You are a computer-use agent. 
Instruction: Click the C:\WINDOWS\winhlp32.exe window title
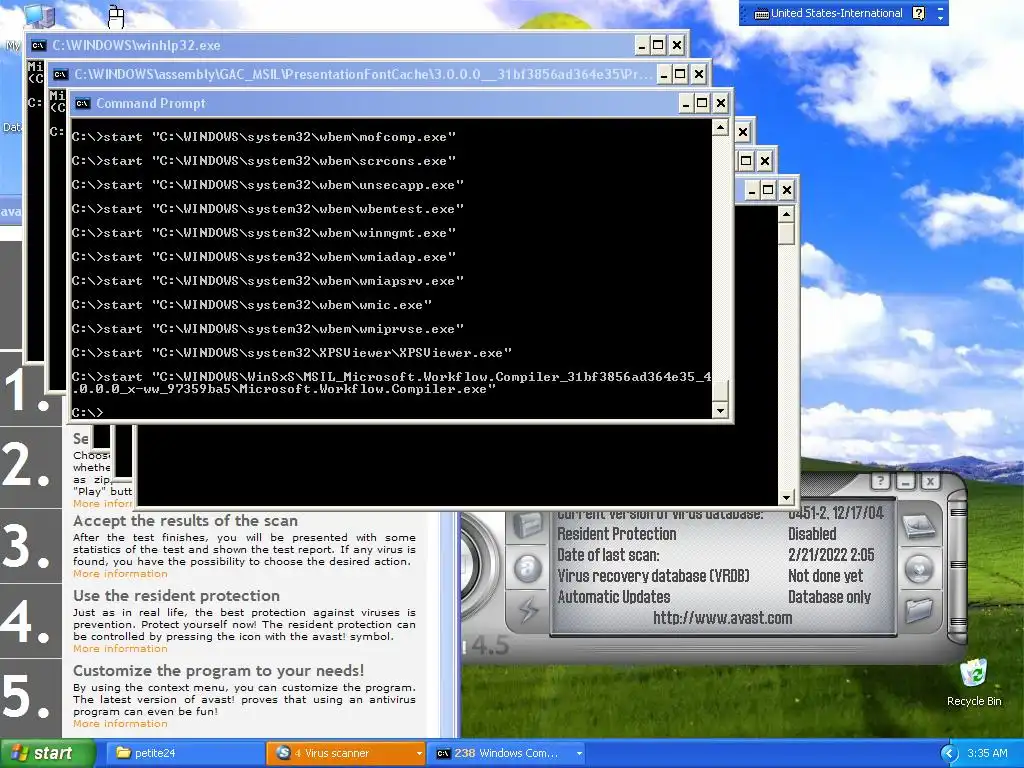[x=136, y=45]
